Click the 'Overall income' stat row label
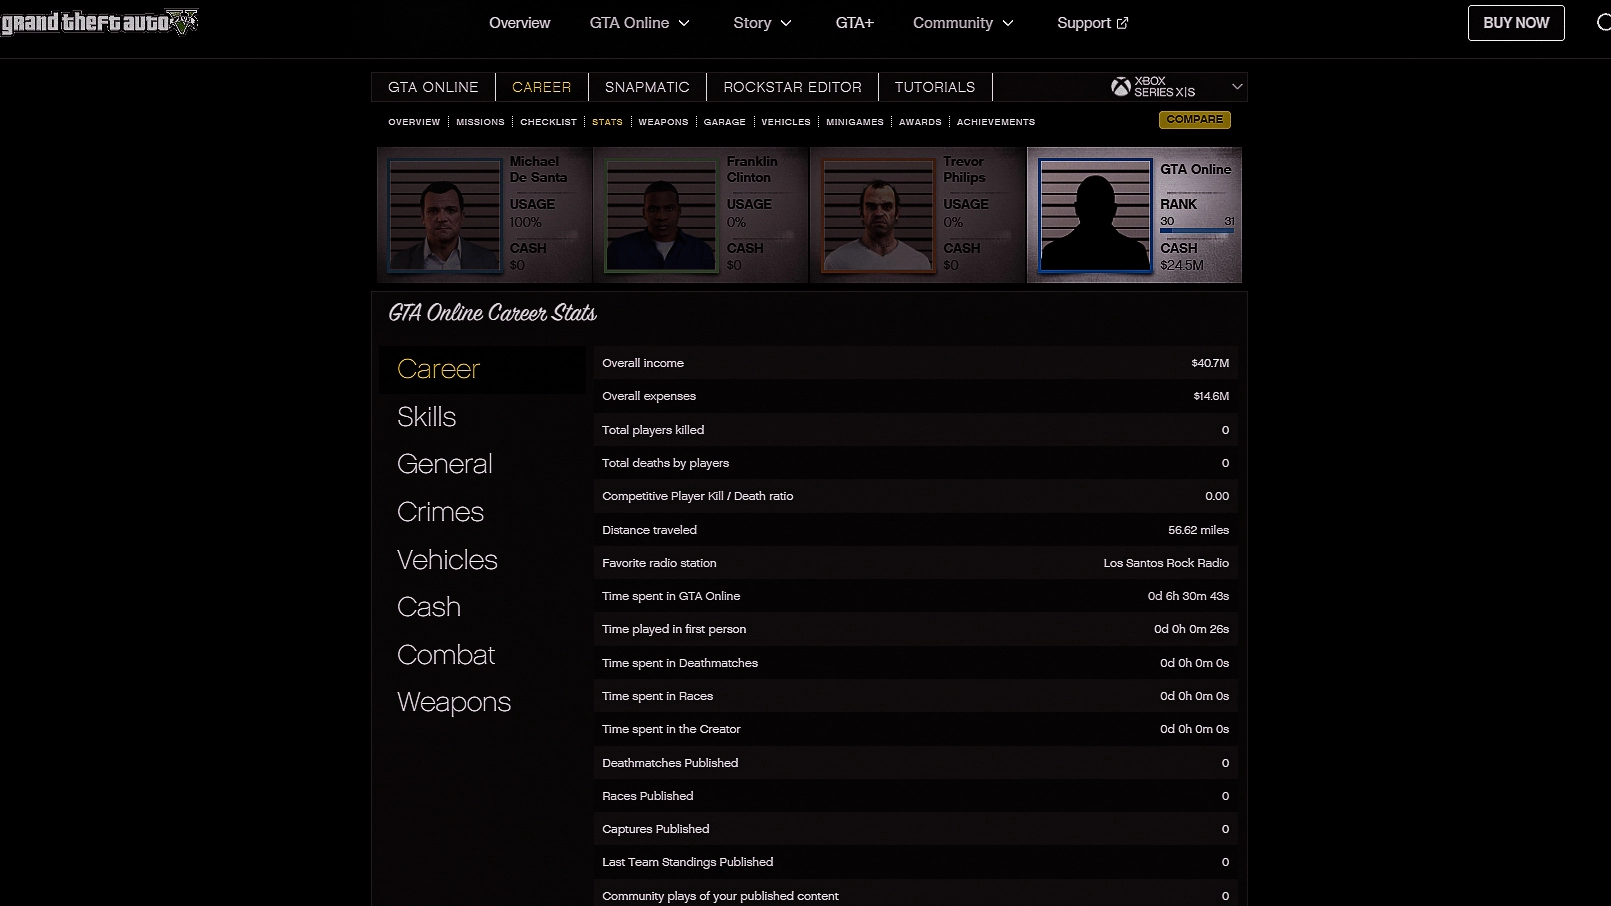 point(643,363)
